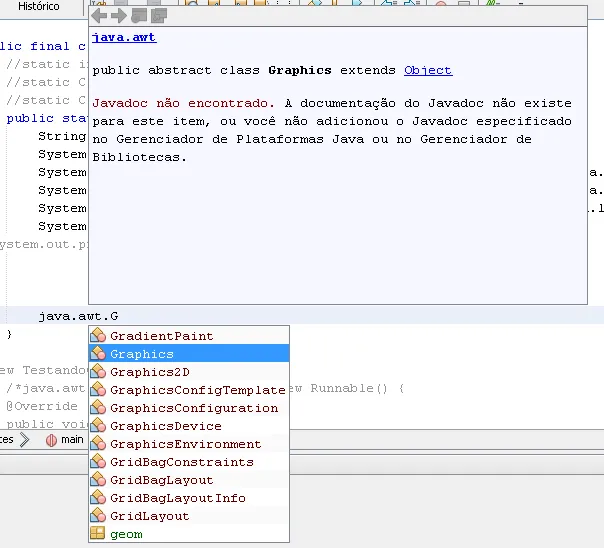Click the go to source icon in Javadoc popup
Viewport: 604px width, 548px height.
[x=159, y=16]
